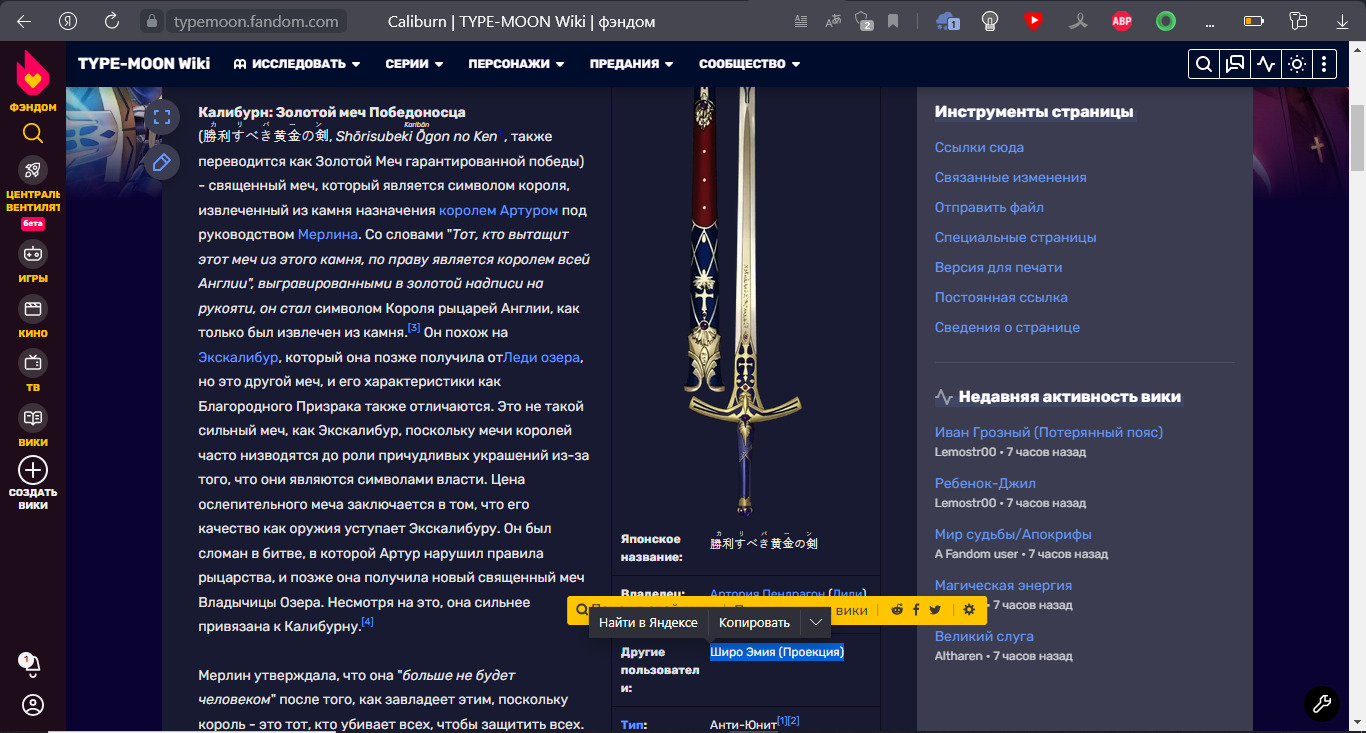Expand the ИССЛЕДОВАТЬ dropdown menu
The image size is (1366, 733).
tap(297, 64)
